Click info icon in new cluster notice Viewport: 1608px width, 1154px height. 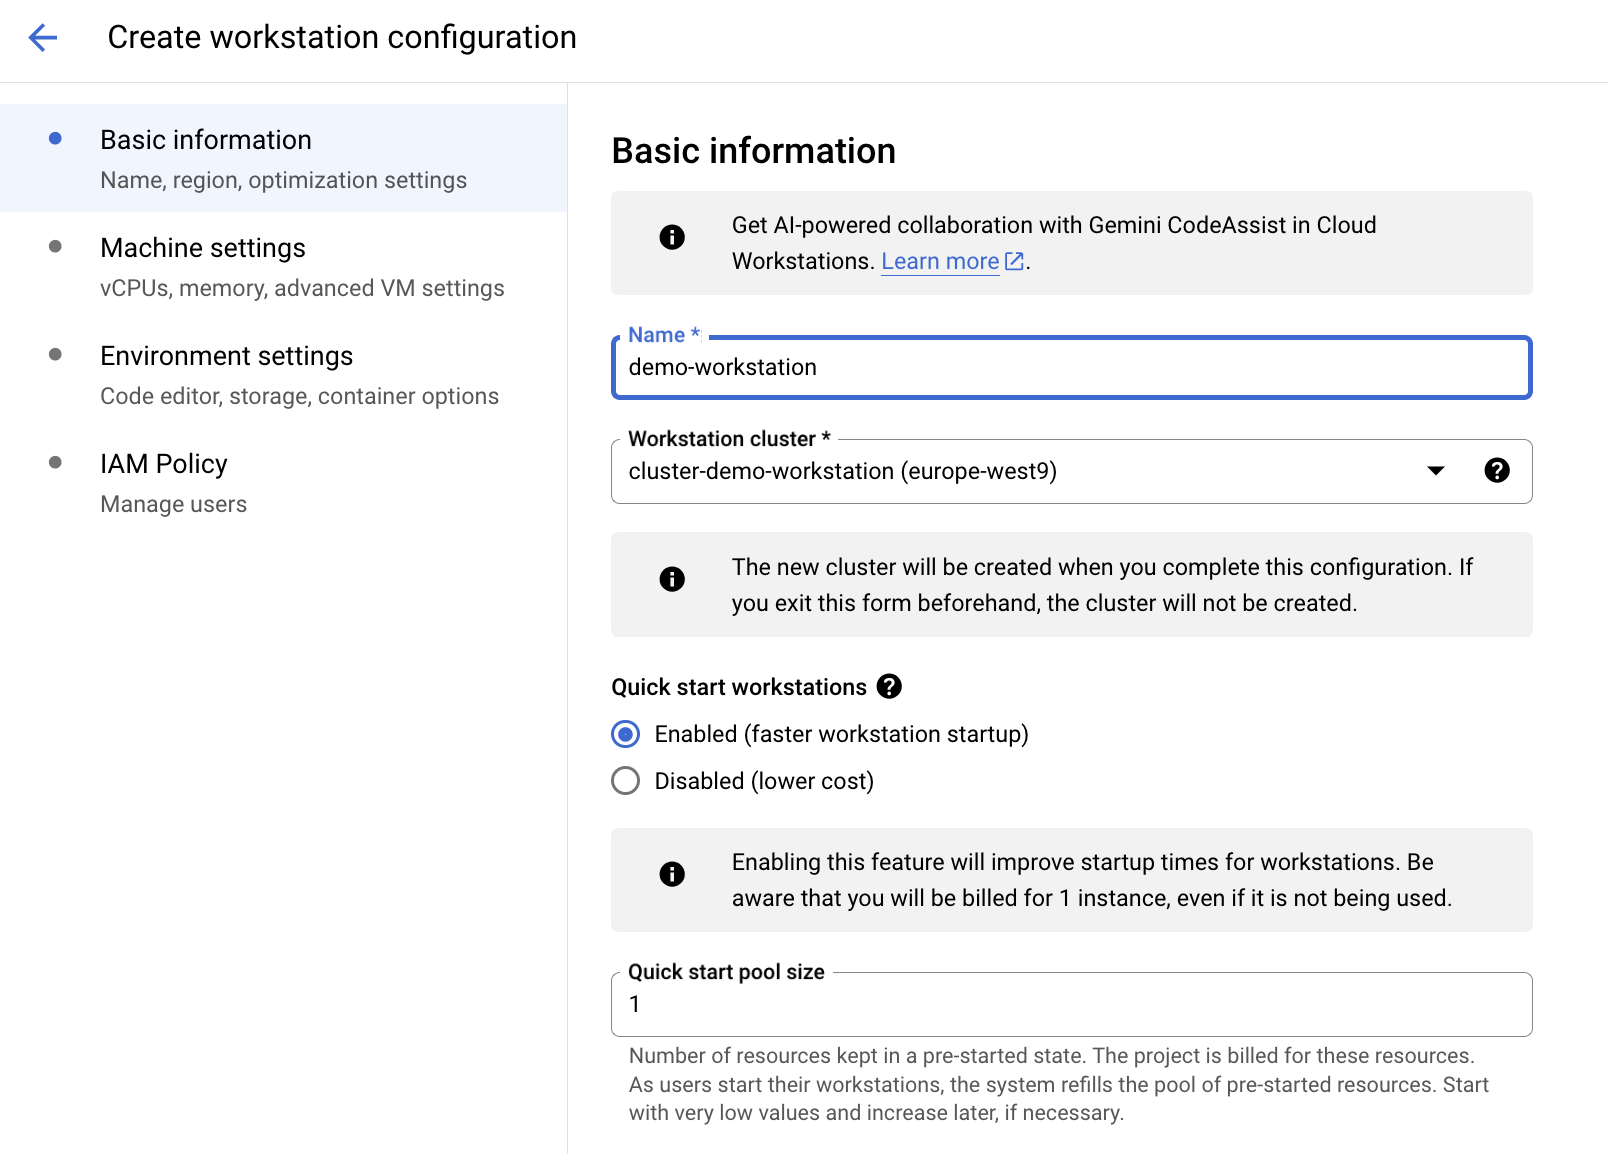[672, 579]
